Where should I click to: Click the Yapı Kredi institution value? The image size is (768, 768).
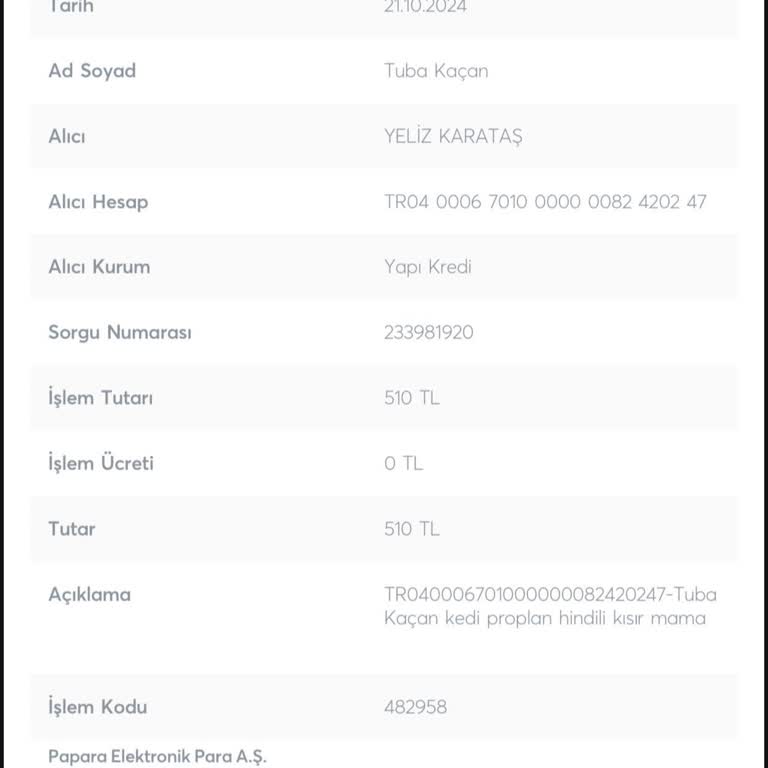point(428,267)
